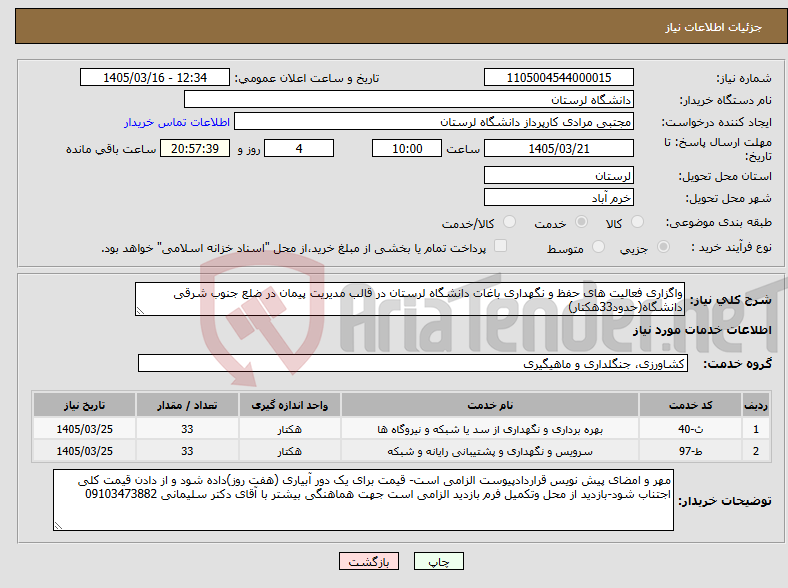
Task: Click the نوع فرآیند خرید label
Action: (731, 247)
